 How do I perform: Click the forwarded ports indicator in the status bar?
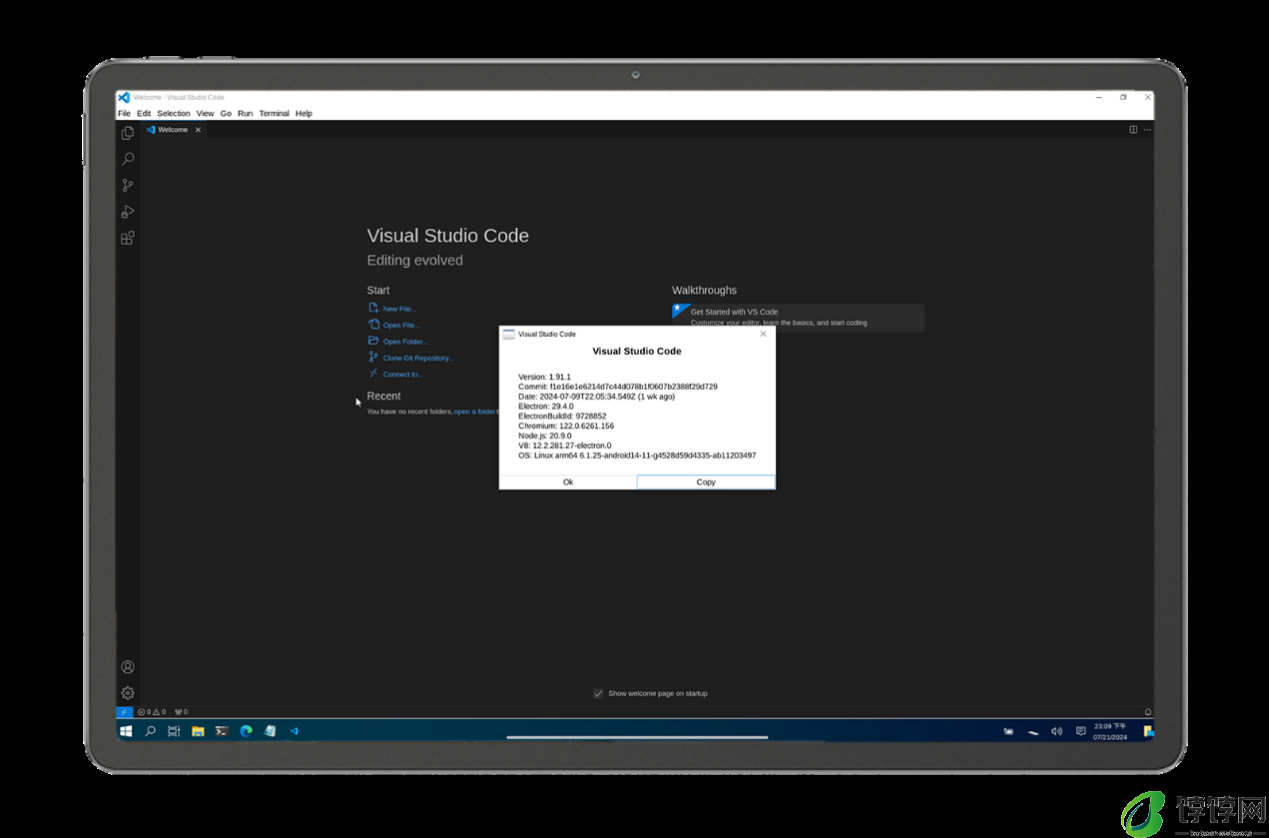[181, 712]
